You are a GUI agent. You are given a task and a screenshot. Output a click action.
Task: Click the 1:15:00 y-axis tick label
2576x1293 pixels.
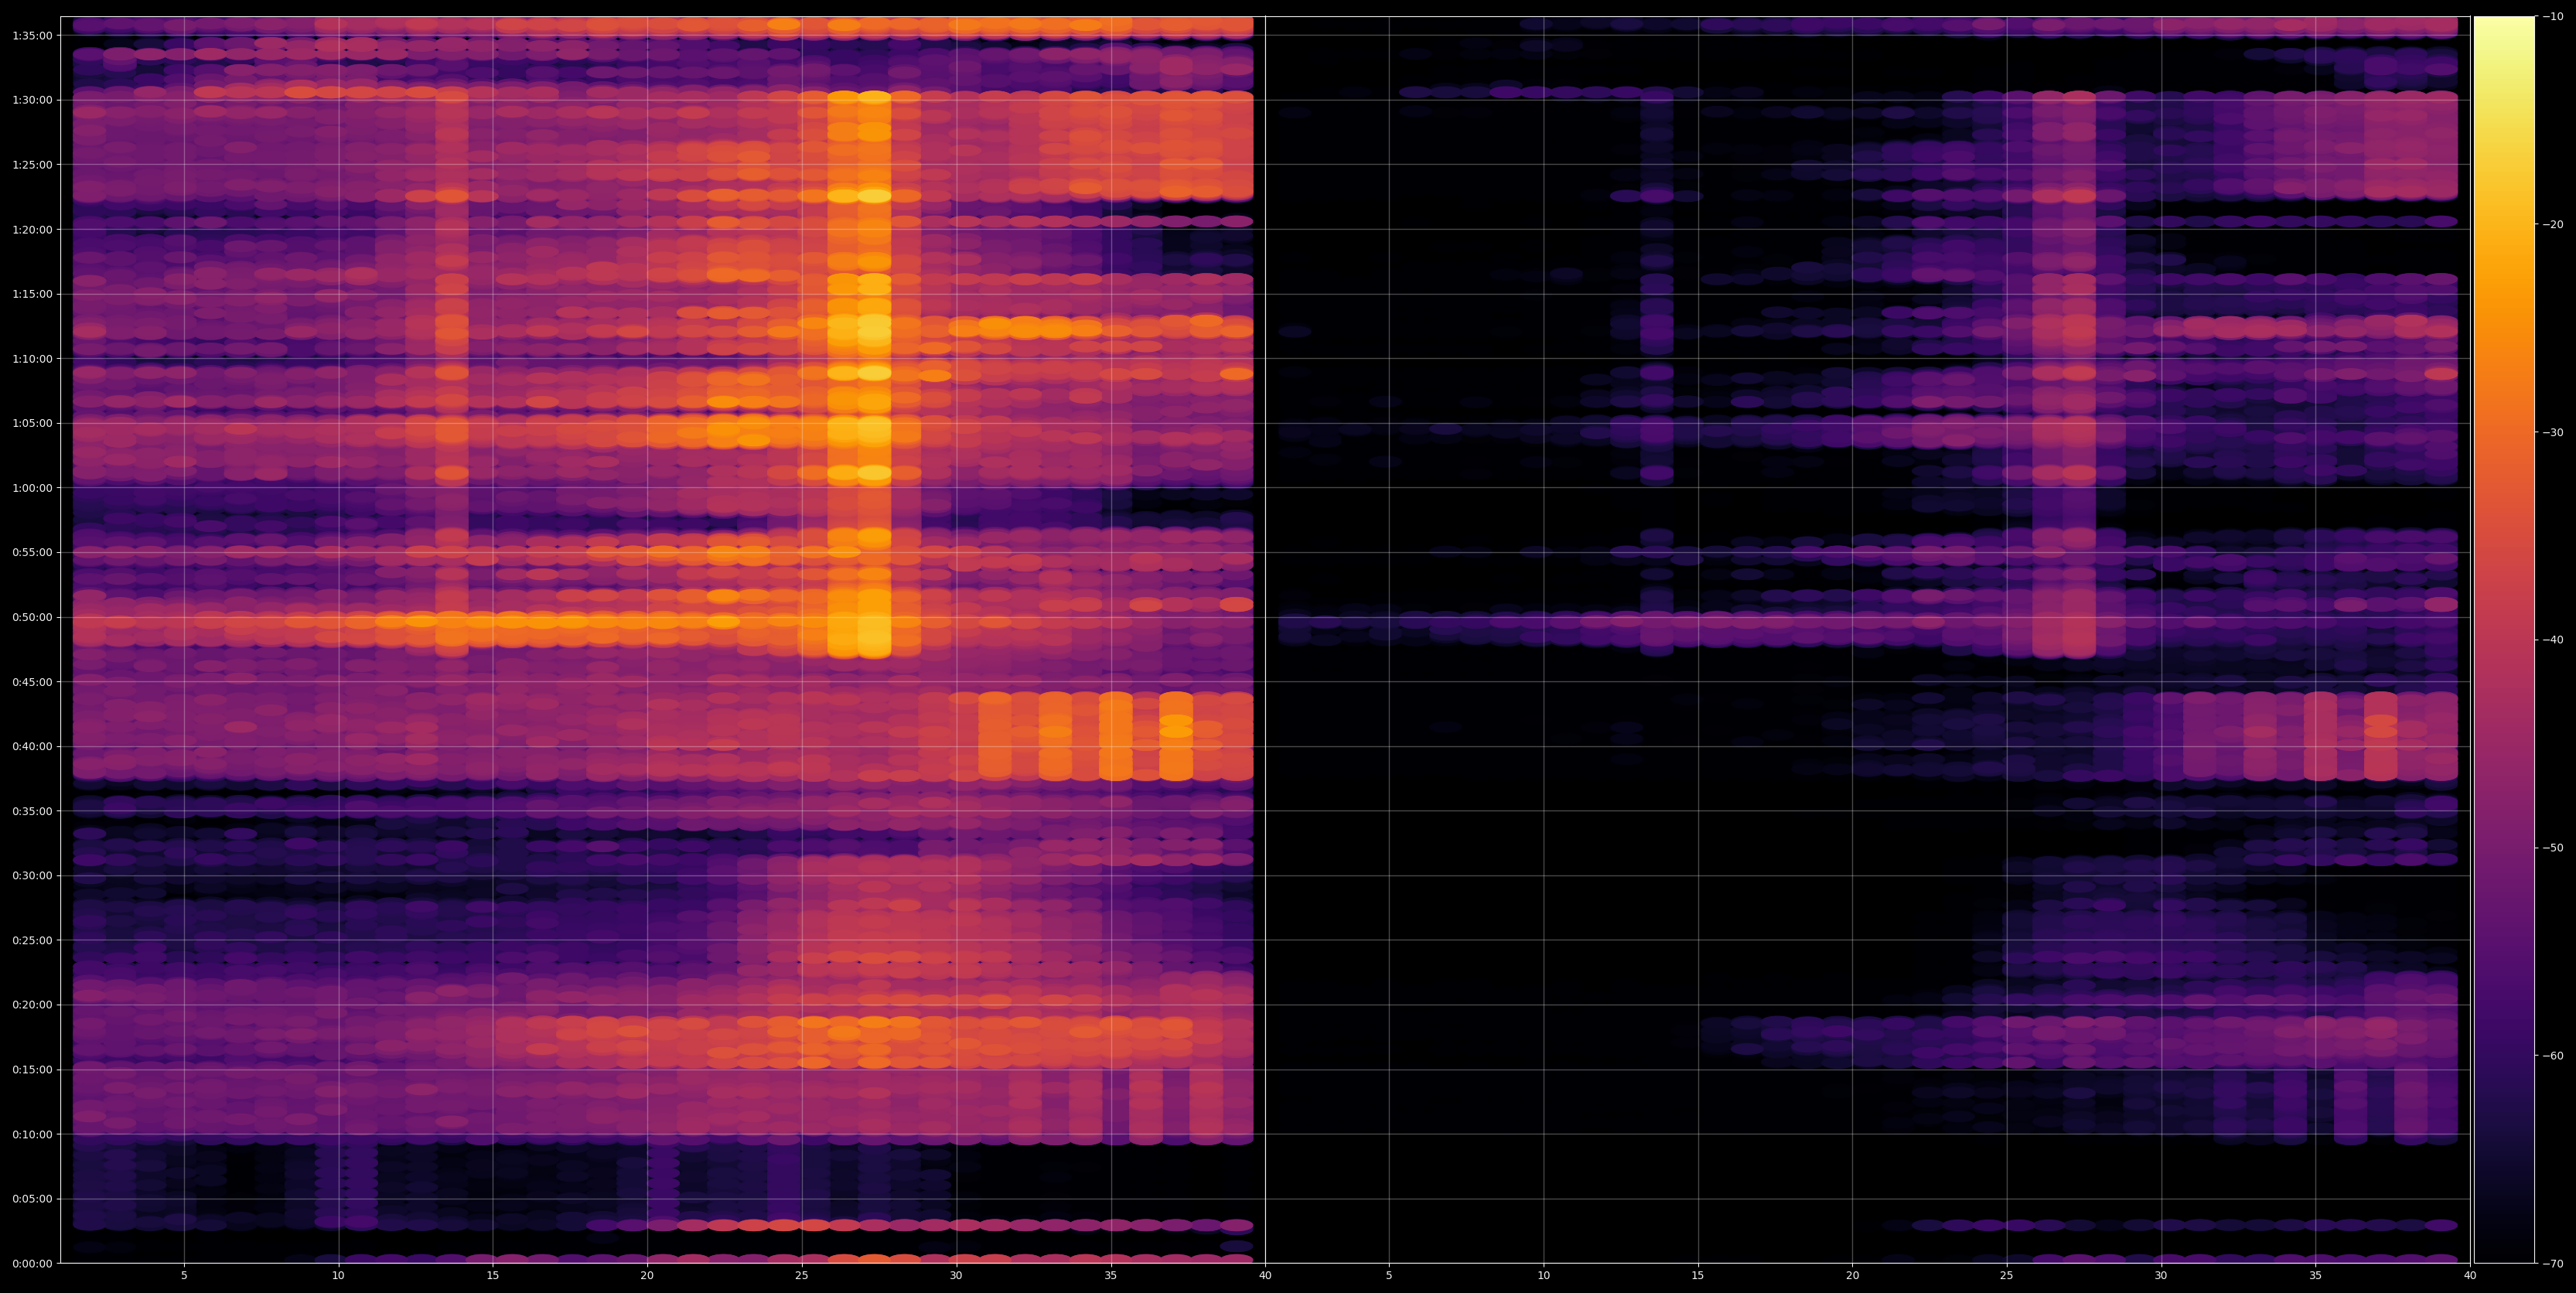pos(32,294)
